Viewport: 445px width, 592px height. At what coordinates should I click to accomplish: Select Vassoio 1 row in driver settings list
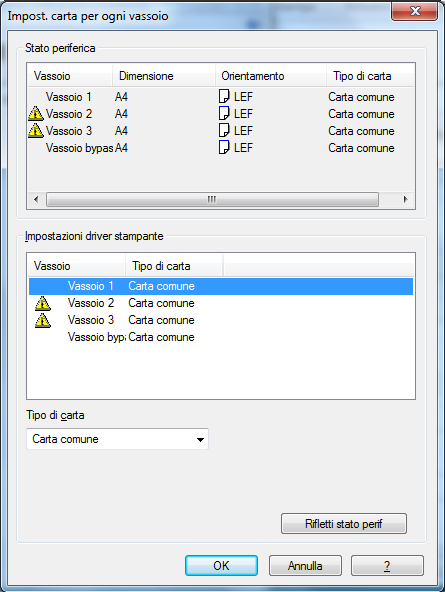[x=221, y=286]
